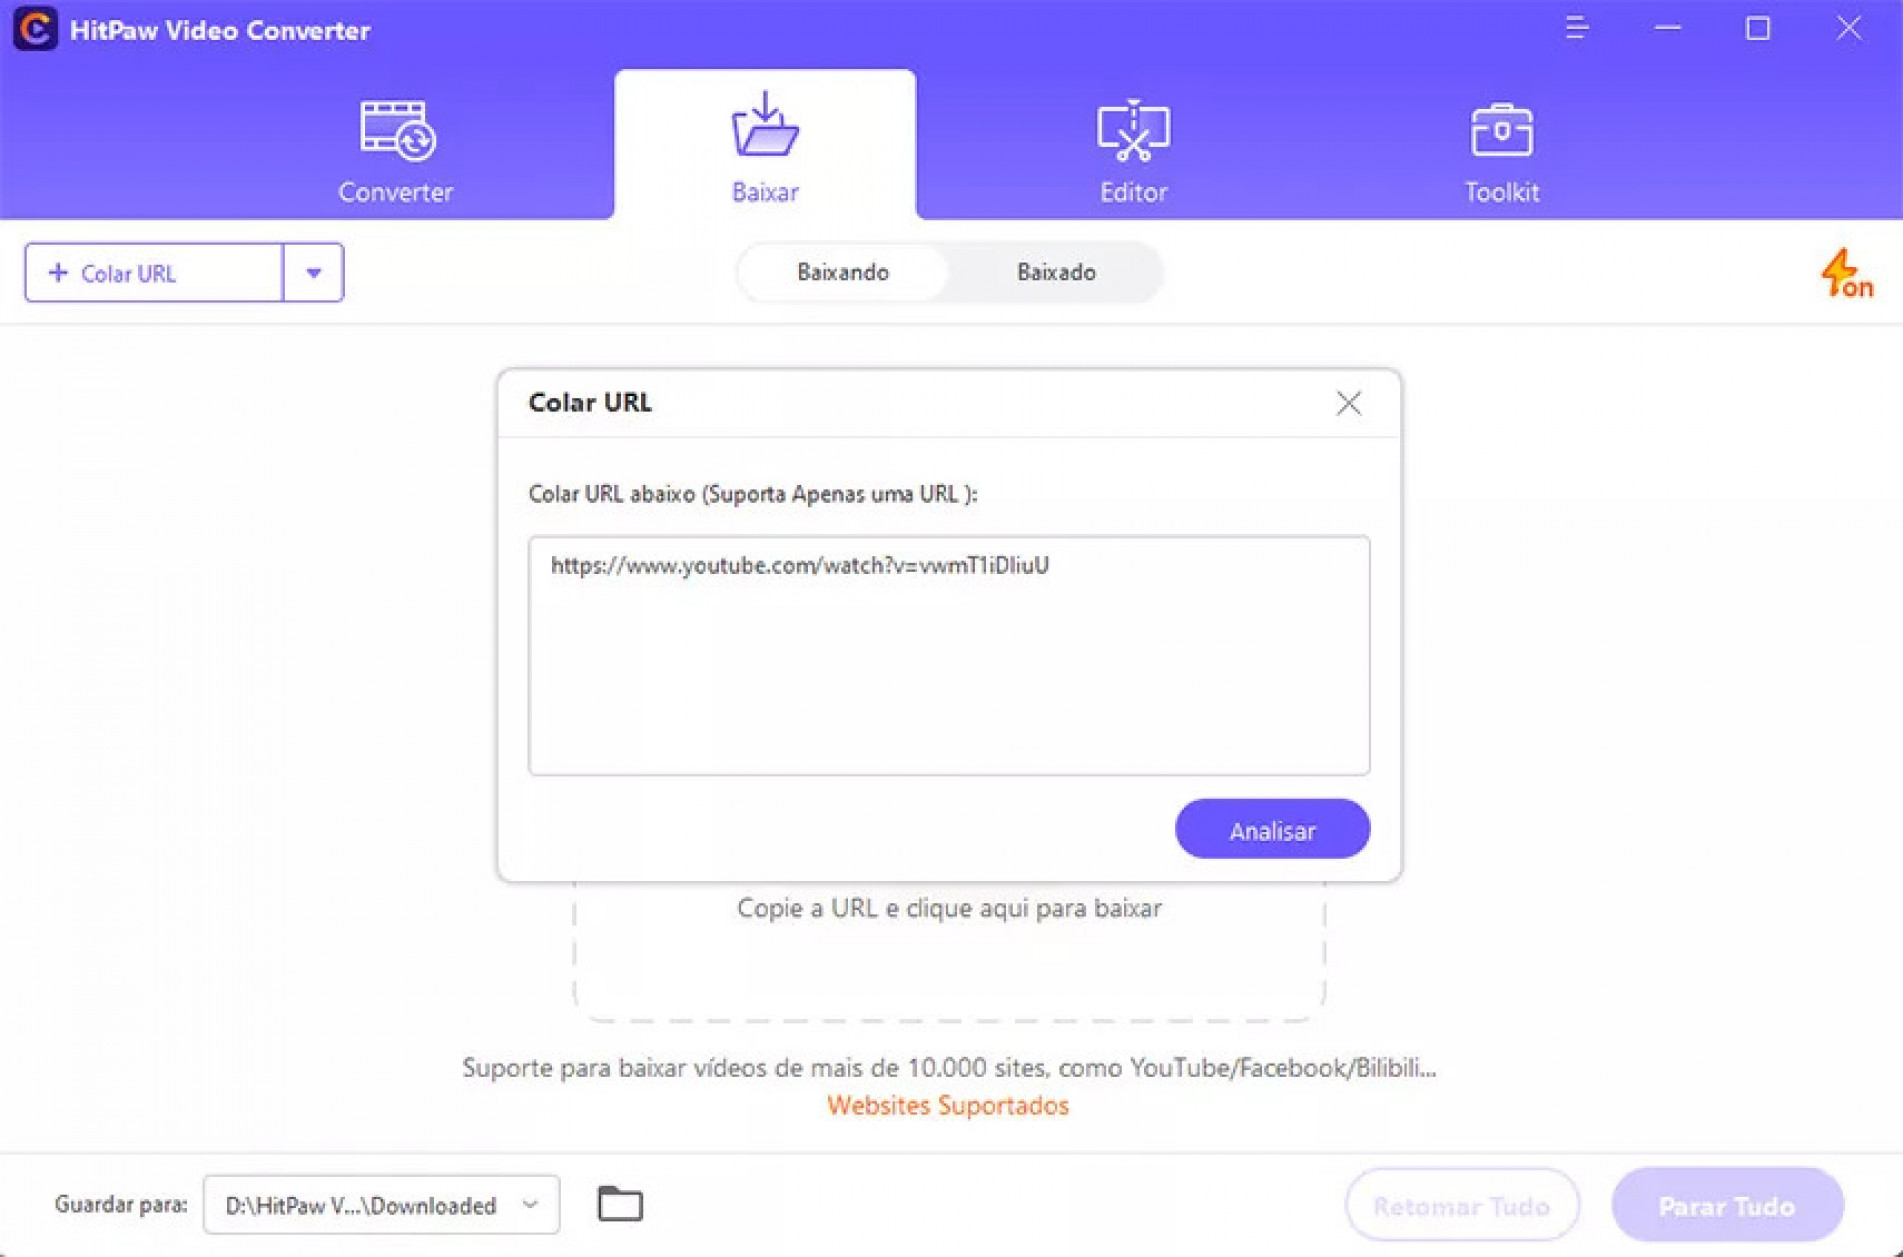This screenshot has height=1257, width=1903.
Task: Click the Colar URL button
Action: (154, 272)
